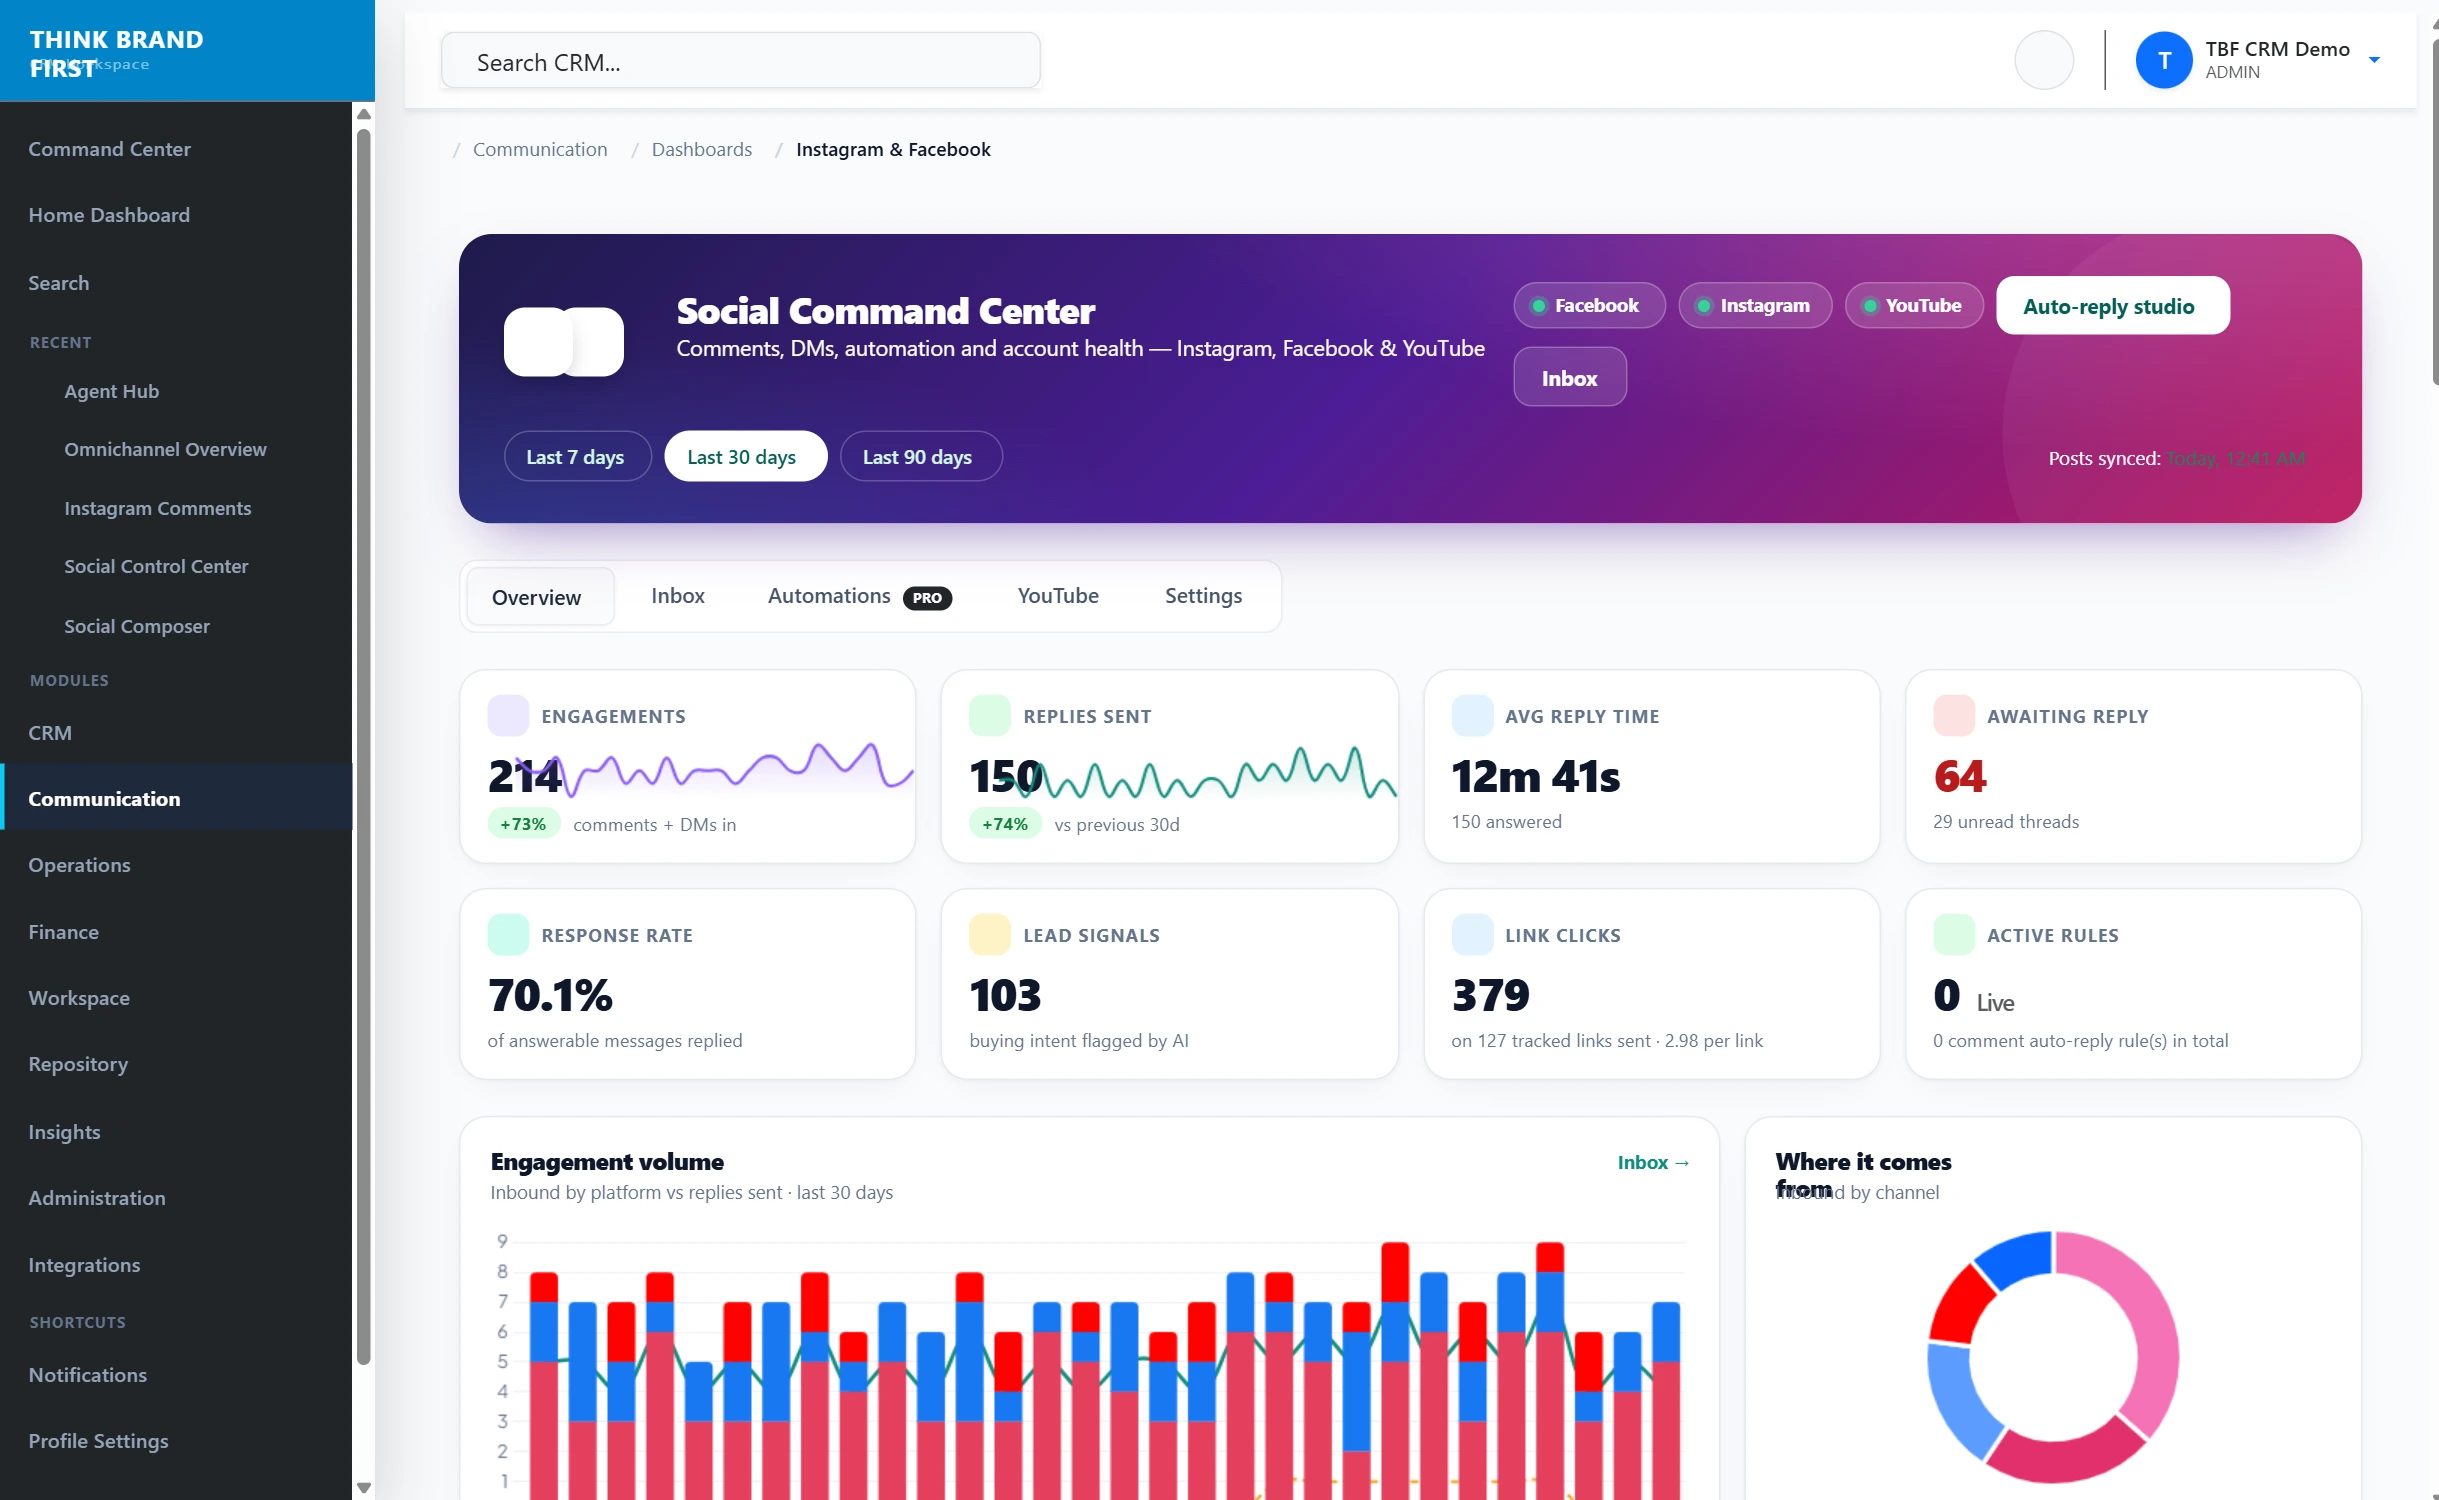Open Social Composer from recent list
This screenshot has width=2439, height=1500.
[136, 625]
